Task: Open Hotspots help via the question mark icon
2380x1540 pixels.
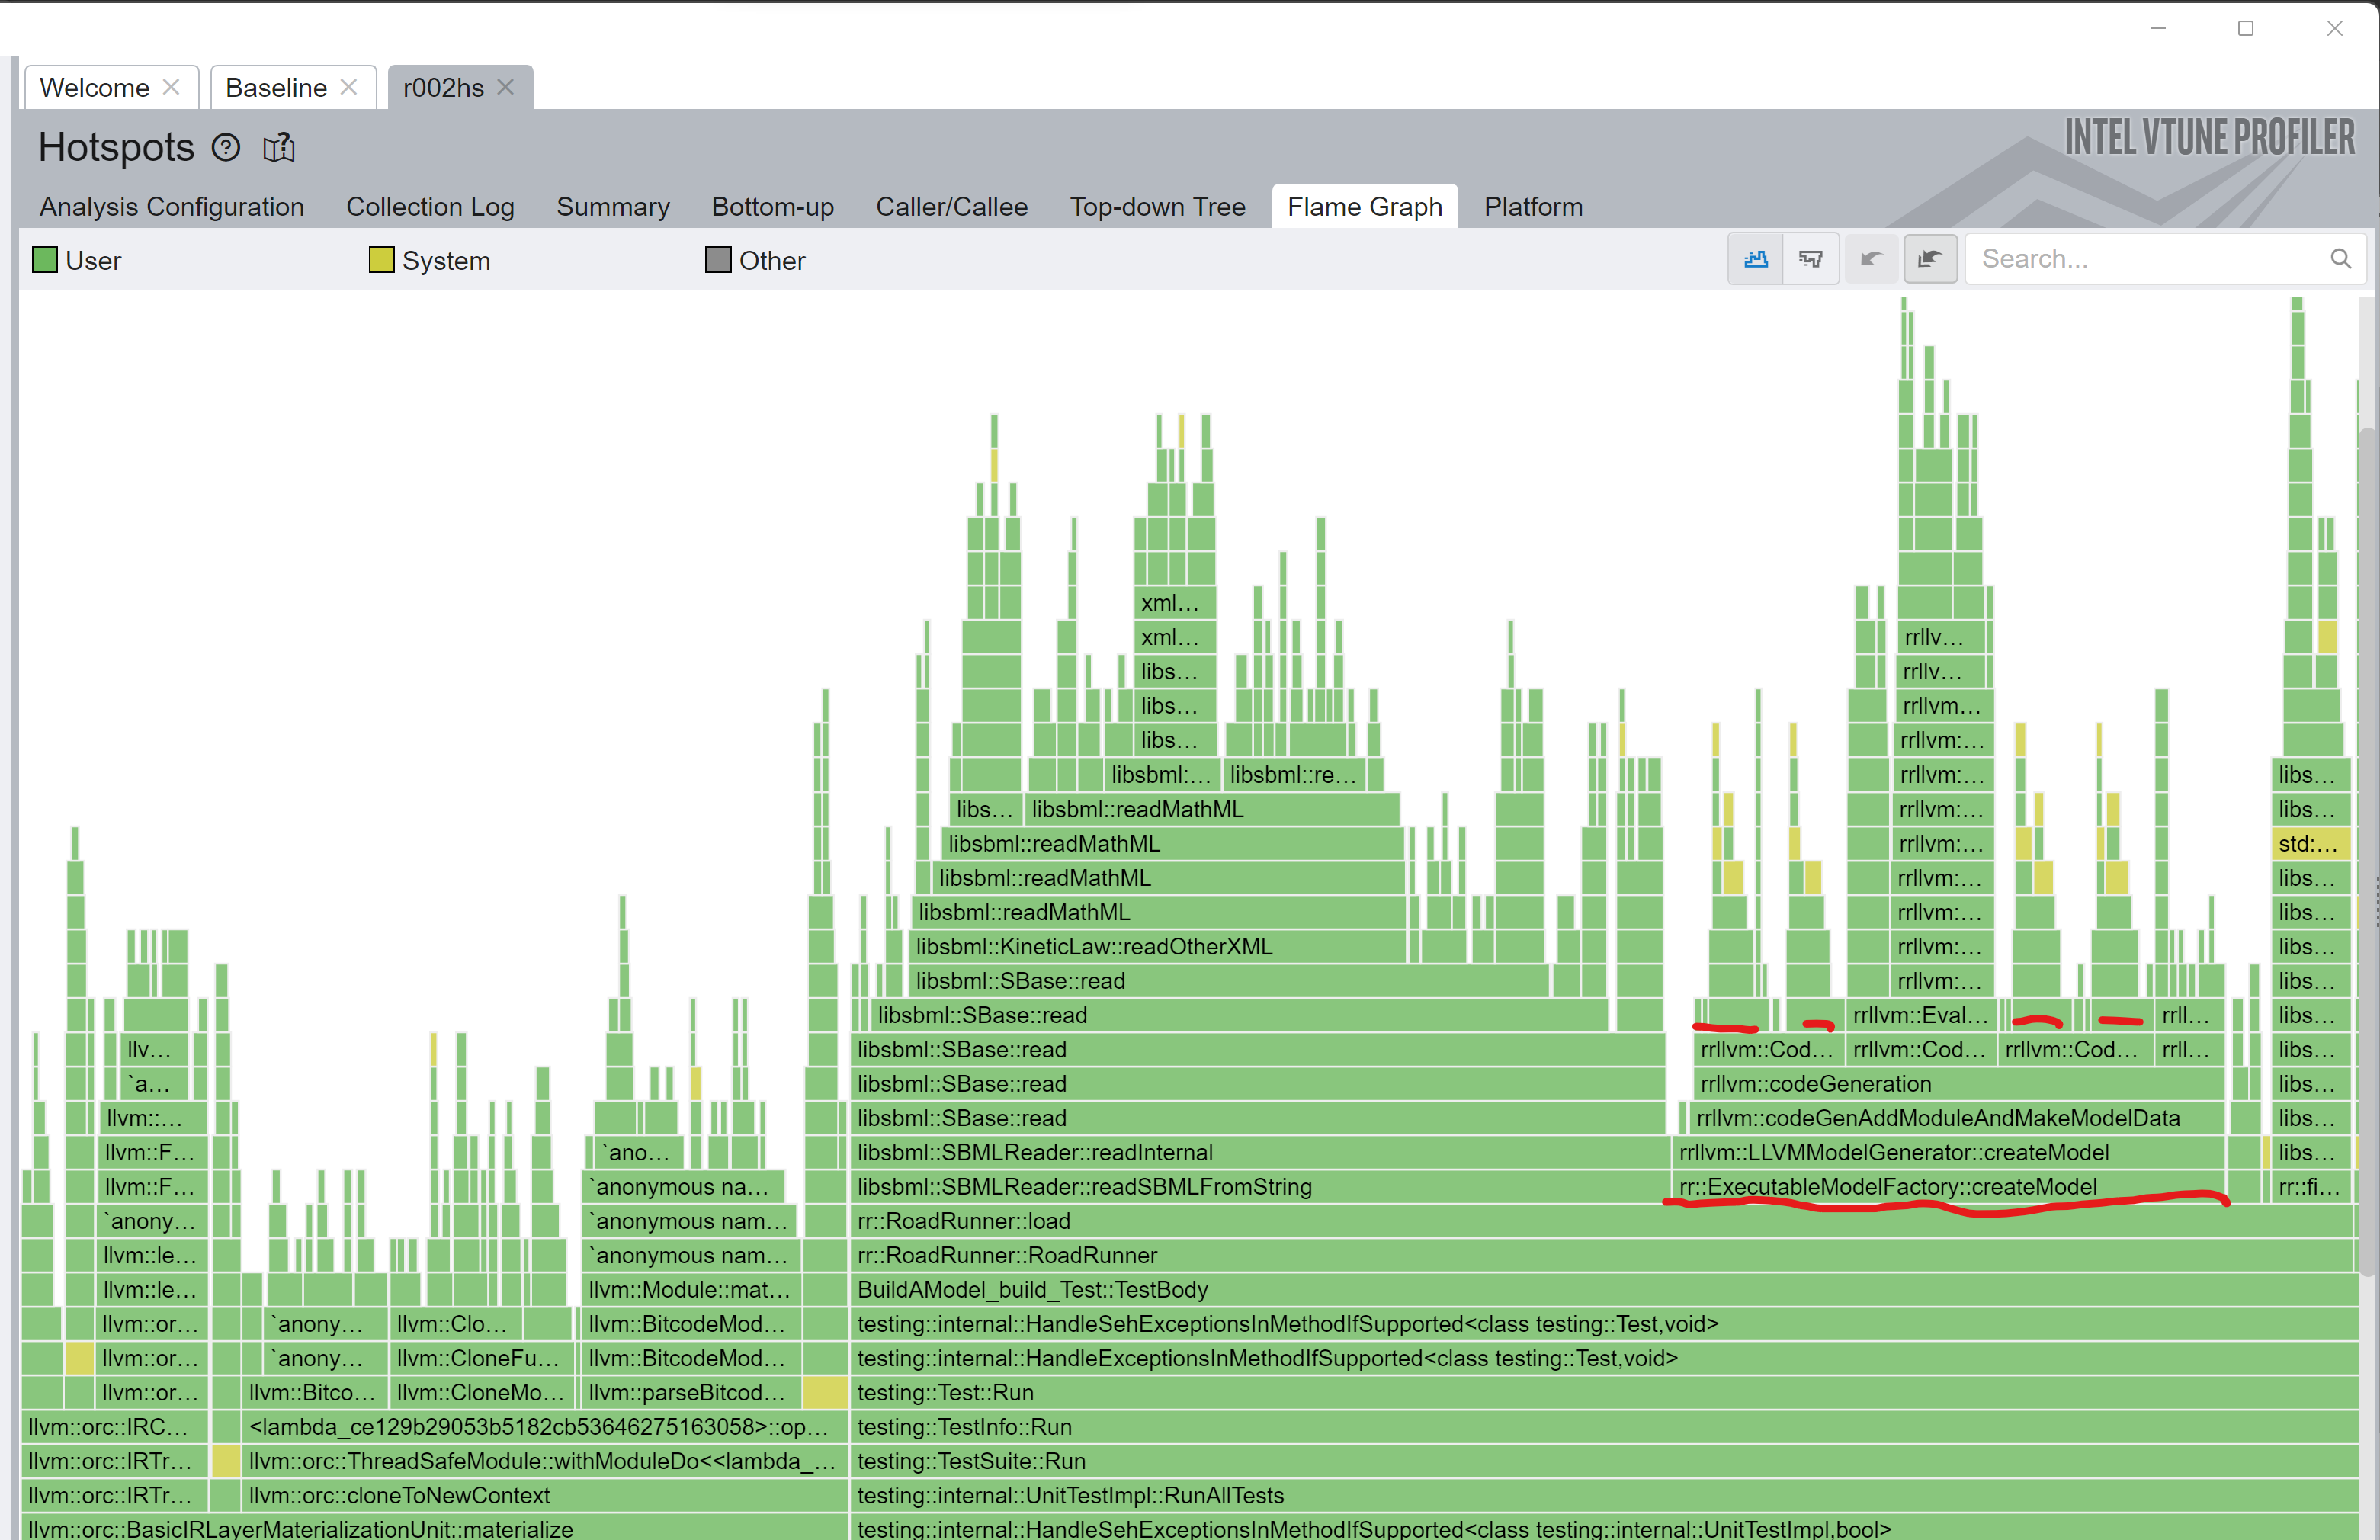Action: [226, 148]
